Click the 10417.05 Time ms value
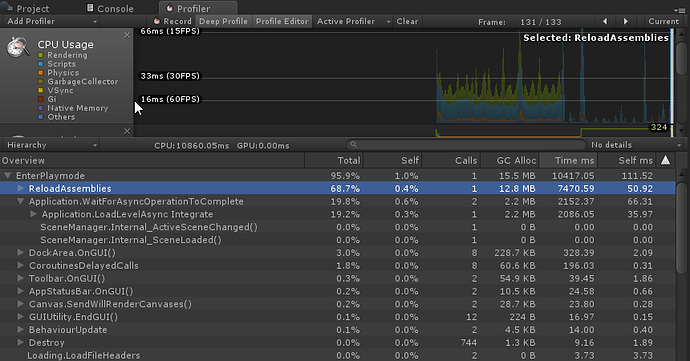 (573, 176)
